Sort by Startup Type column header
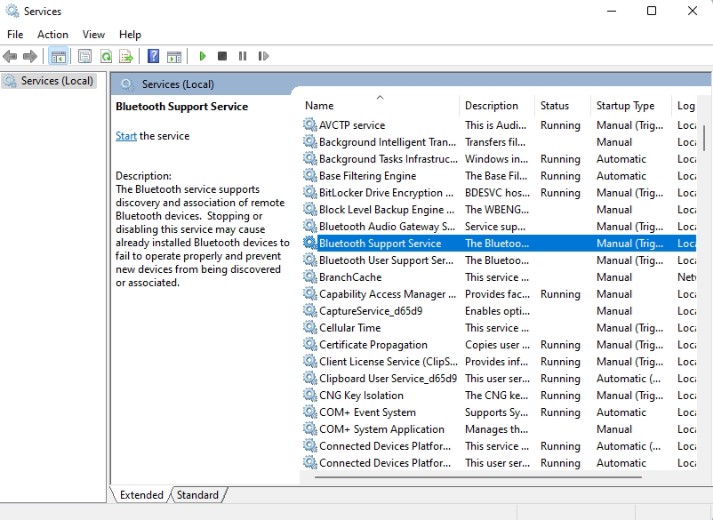The image size is (713, 520). (625, 106)
